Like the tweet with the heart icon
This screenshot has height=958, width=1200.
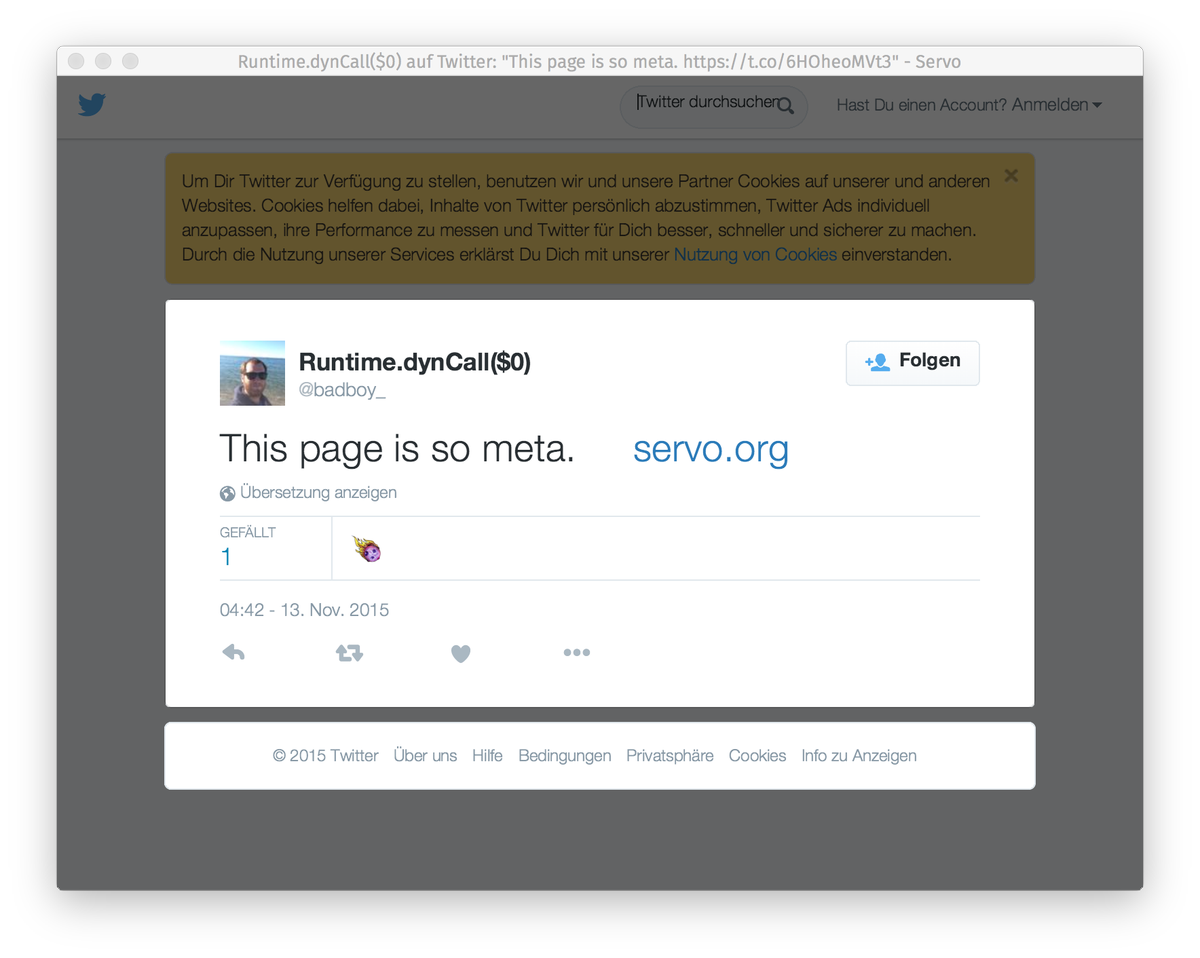[460, 653]
